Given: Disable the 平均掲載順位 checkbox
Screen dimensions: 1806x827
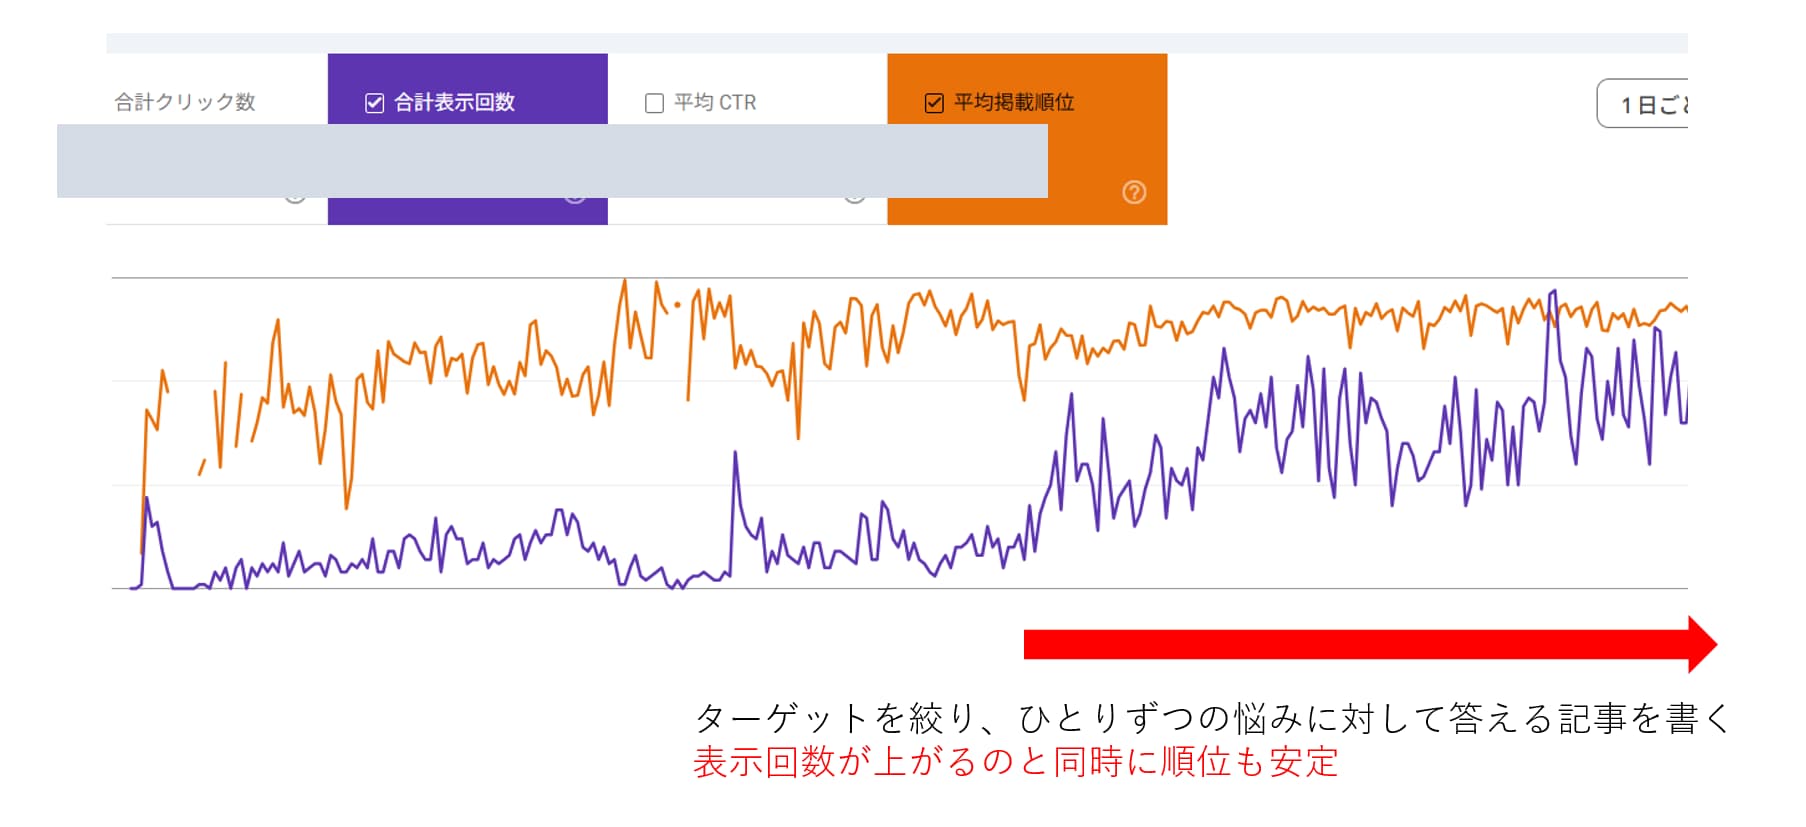Looking at the screenshot, I should [934, 101].
